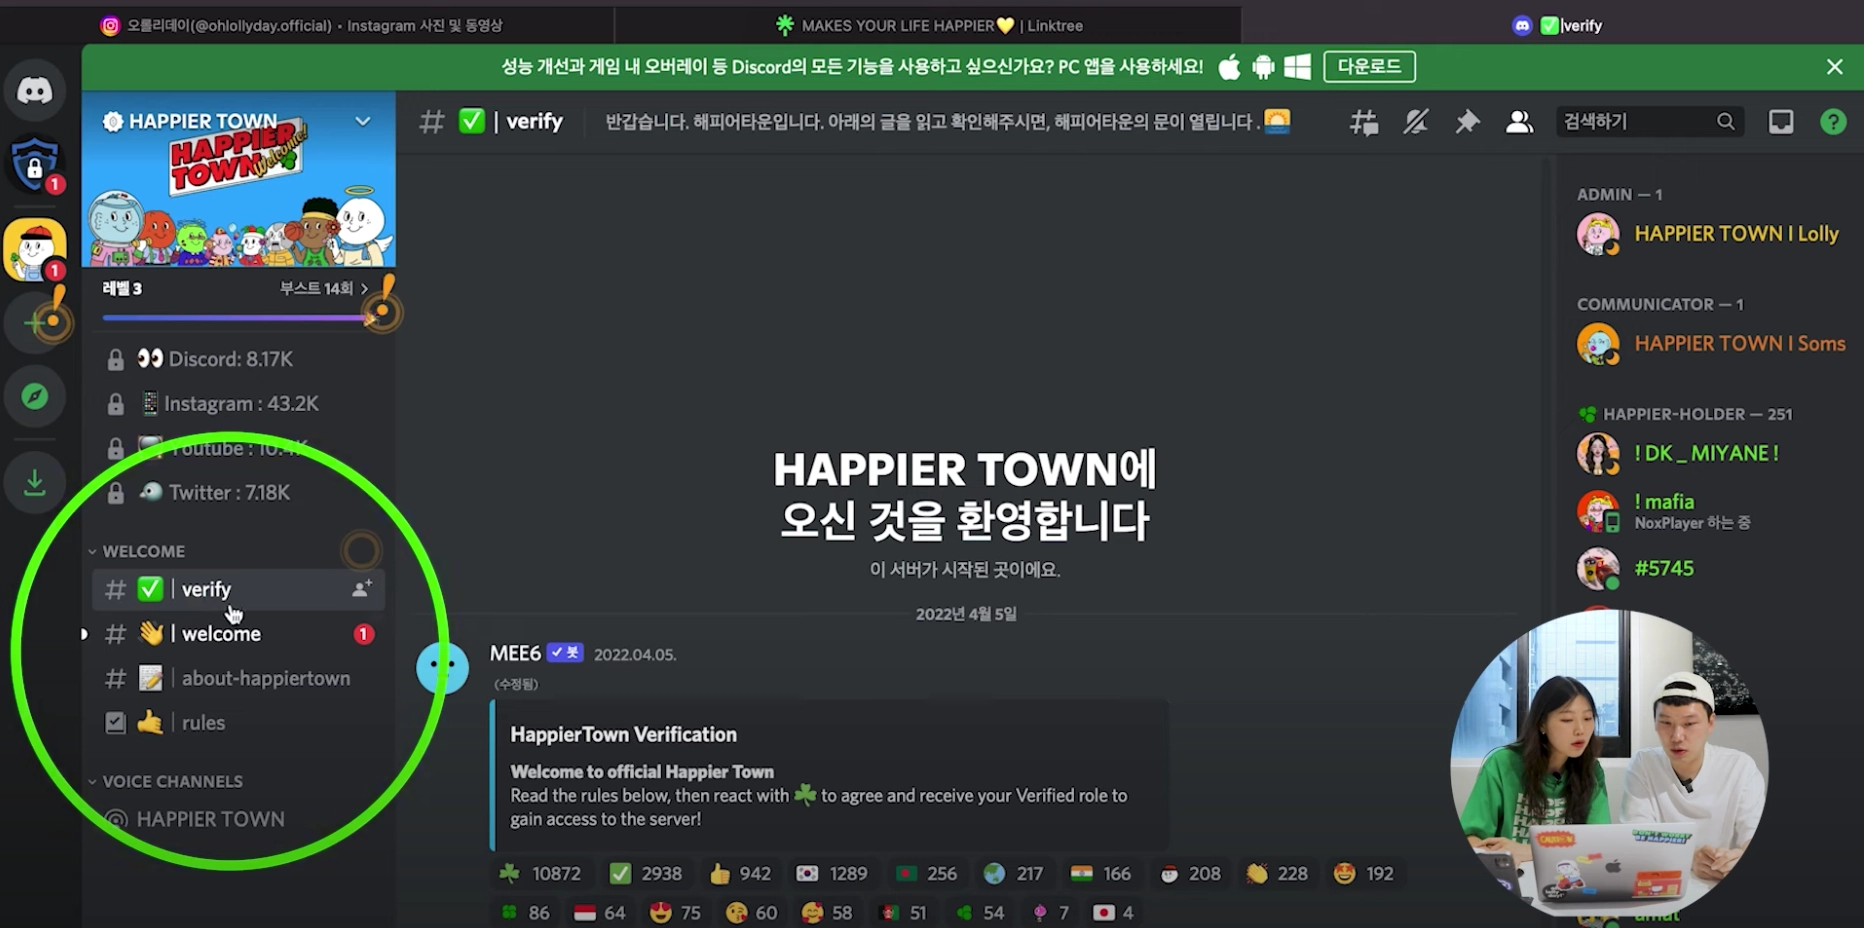Click the ! mafia member name
Viewport: 1864px width, 928px height.
(x=1664, y=502)
